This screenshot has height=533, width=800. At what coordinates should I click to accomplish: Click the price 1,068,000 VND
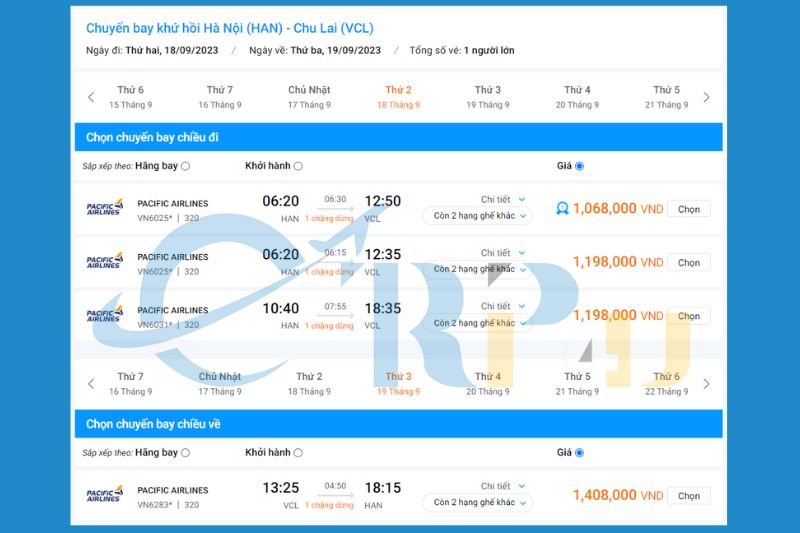point(618,209)
